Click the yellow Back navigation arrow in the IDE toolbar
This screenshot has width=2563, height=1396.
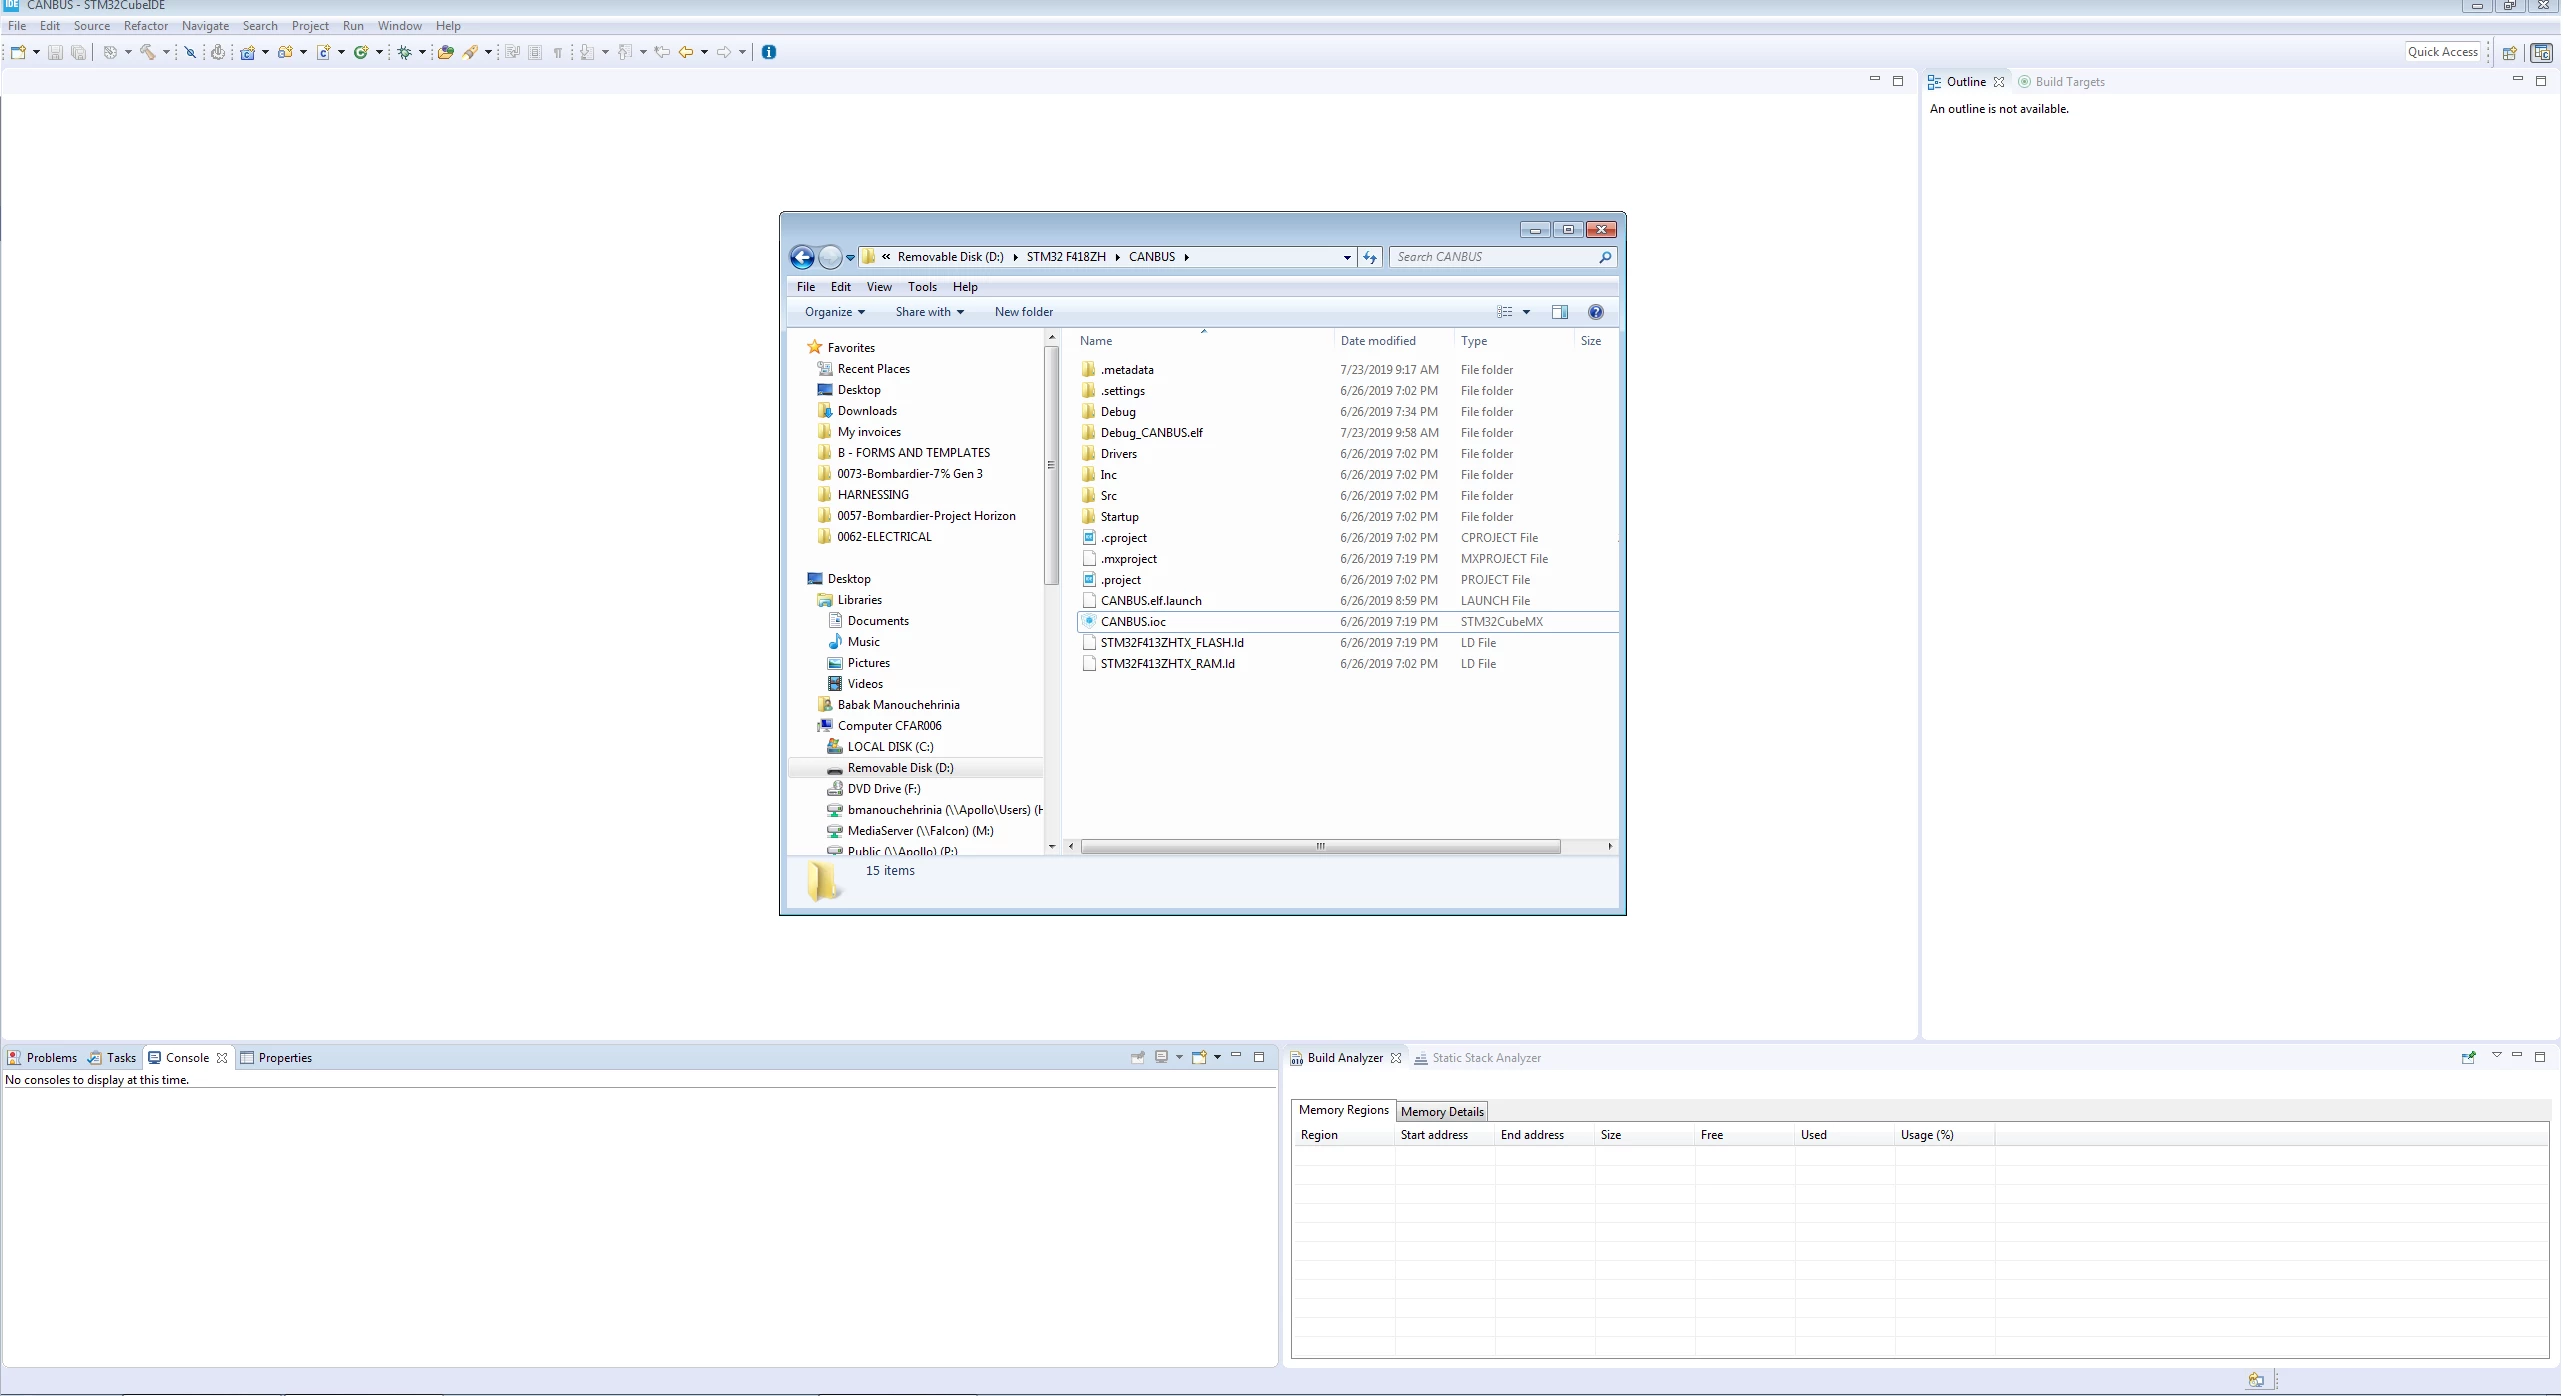[686, 52]
